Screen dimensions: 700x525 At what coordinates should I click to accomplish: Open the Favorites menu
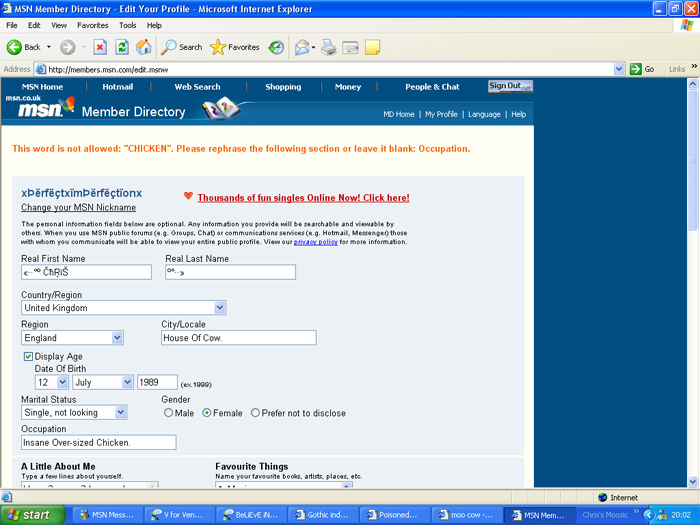[92, 25]
